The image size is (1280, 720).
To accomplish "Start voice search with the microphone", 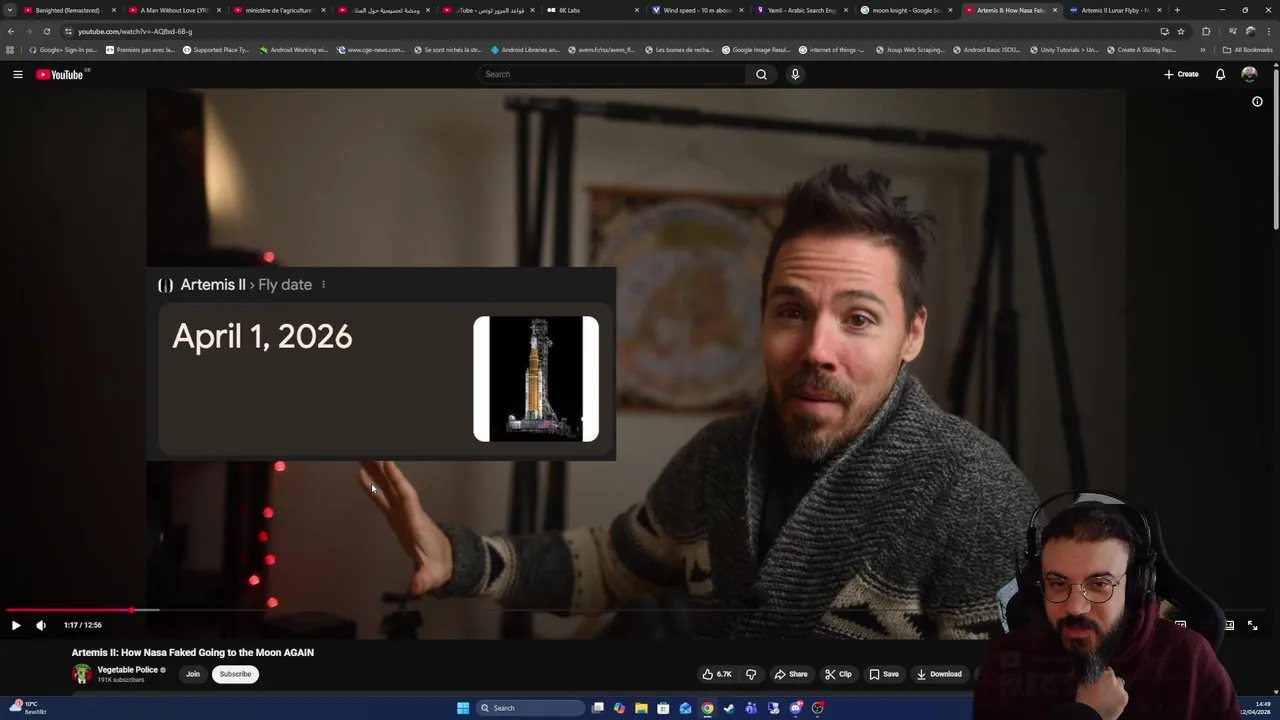I will [795, 74].
